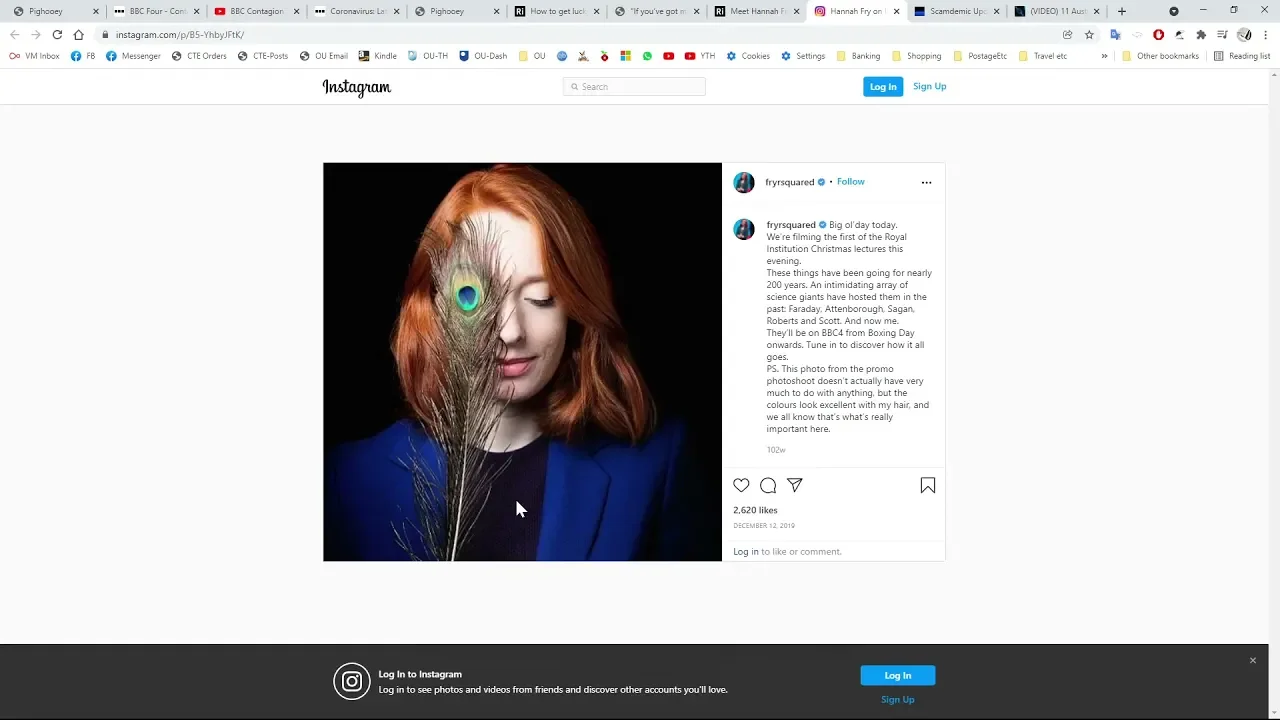Click the Instagram search field
This screenshot has width=1280, height=720.
[635, 87]
